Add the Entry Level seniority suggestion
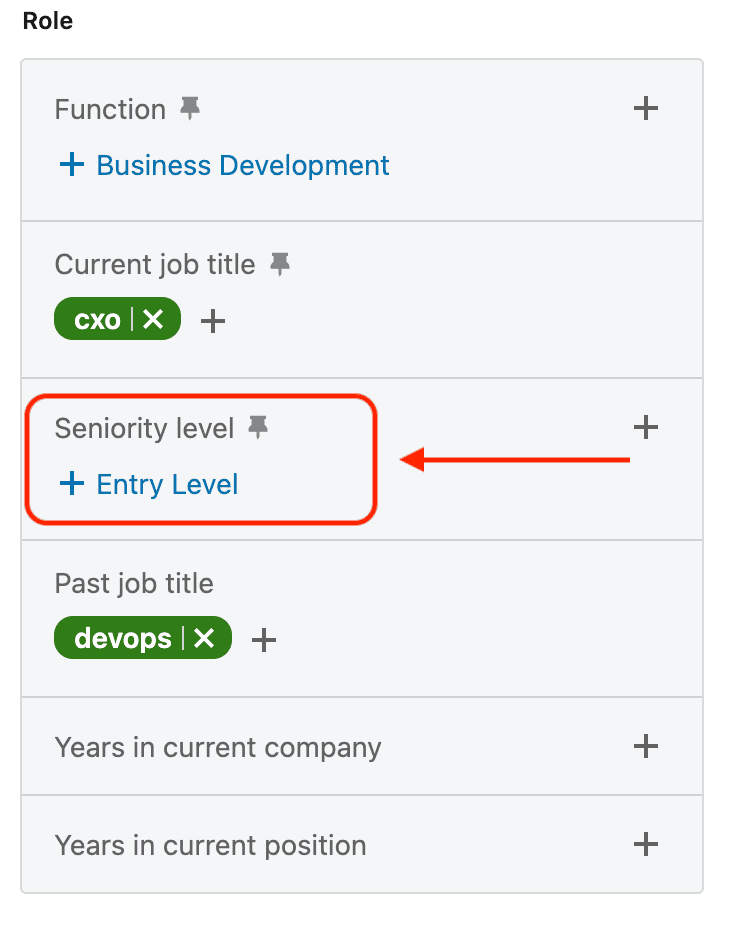730x928 pixels. (x=149, y=485)
